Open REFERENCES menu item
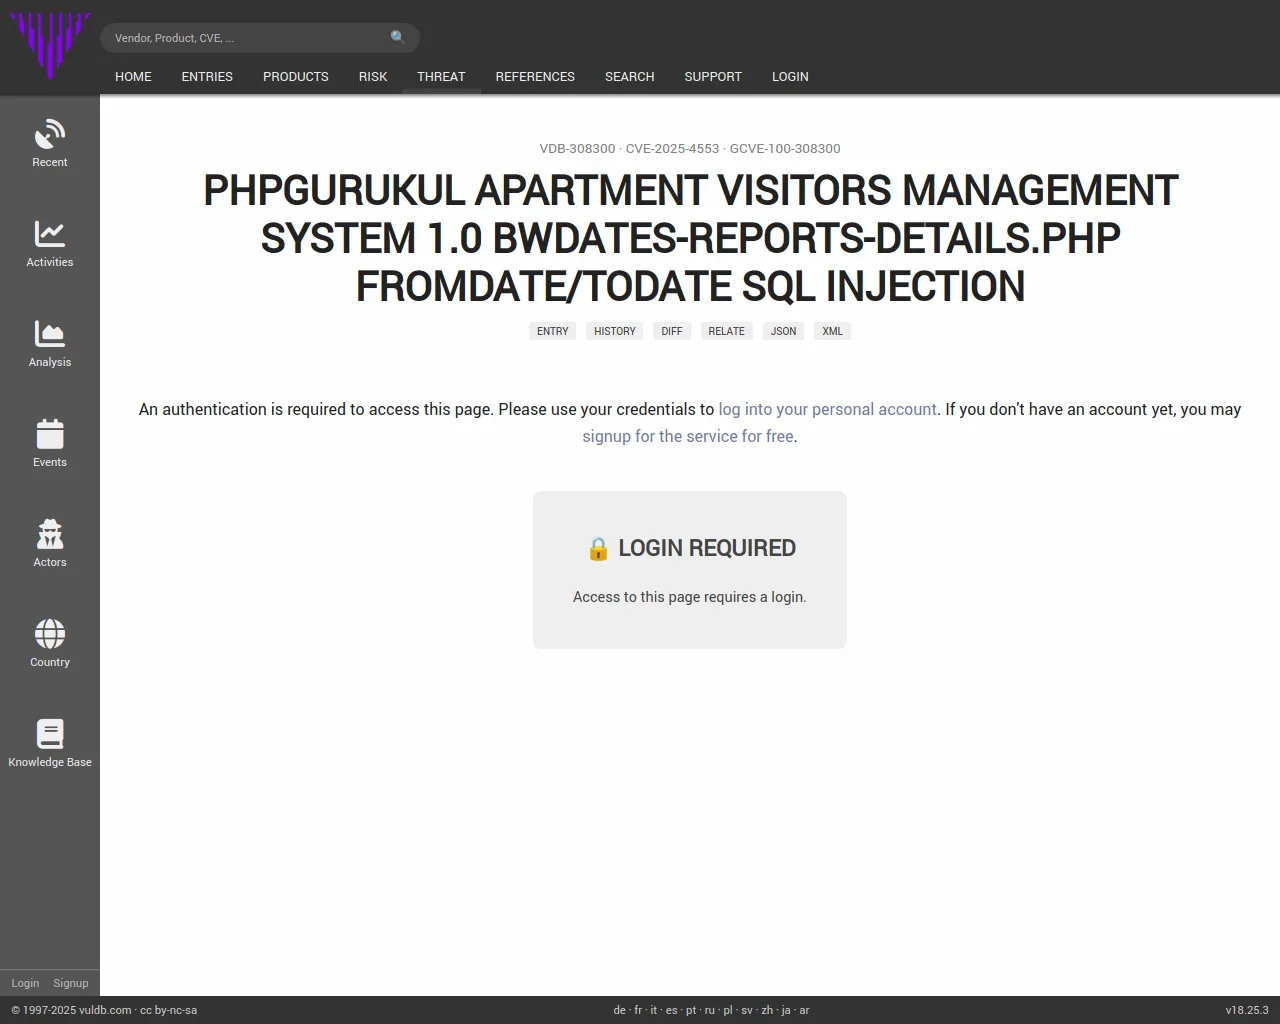The width and height of the screenshot is (1280, 1024). point(535,77)
